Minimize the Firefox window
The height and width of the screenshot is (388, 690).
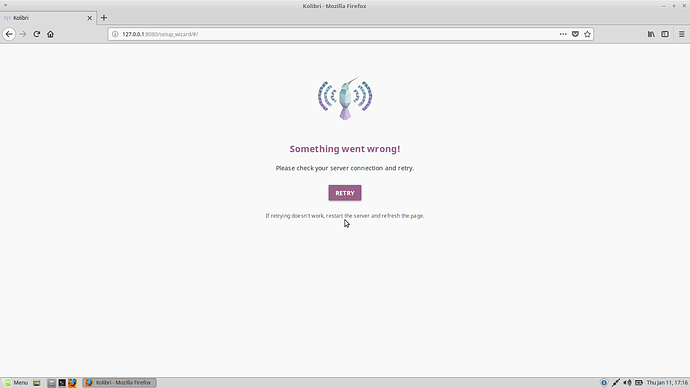[x=664, y=6]
